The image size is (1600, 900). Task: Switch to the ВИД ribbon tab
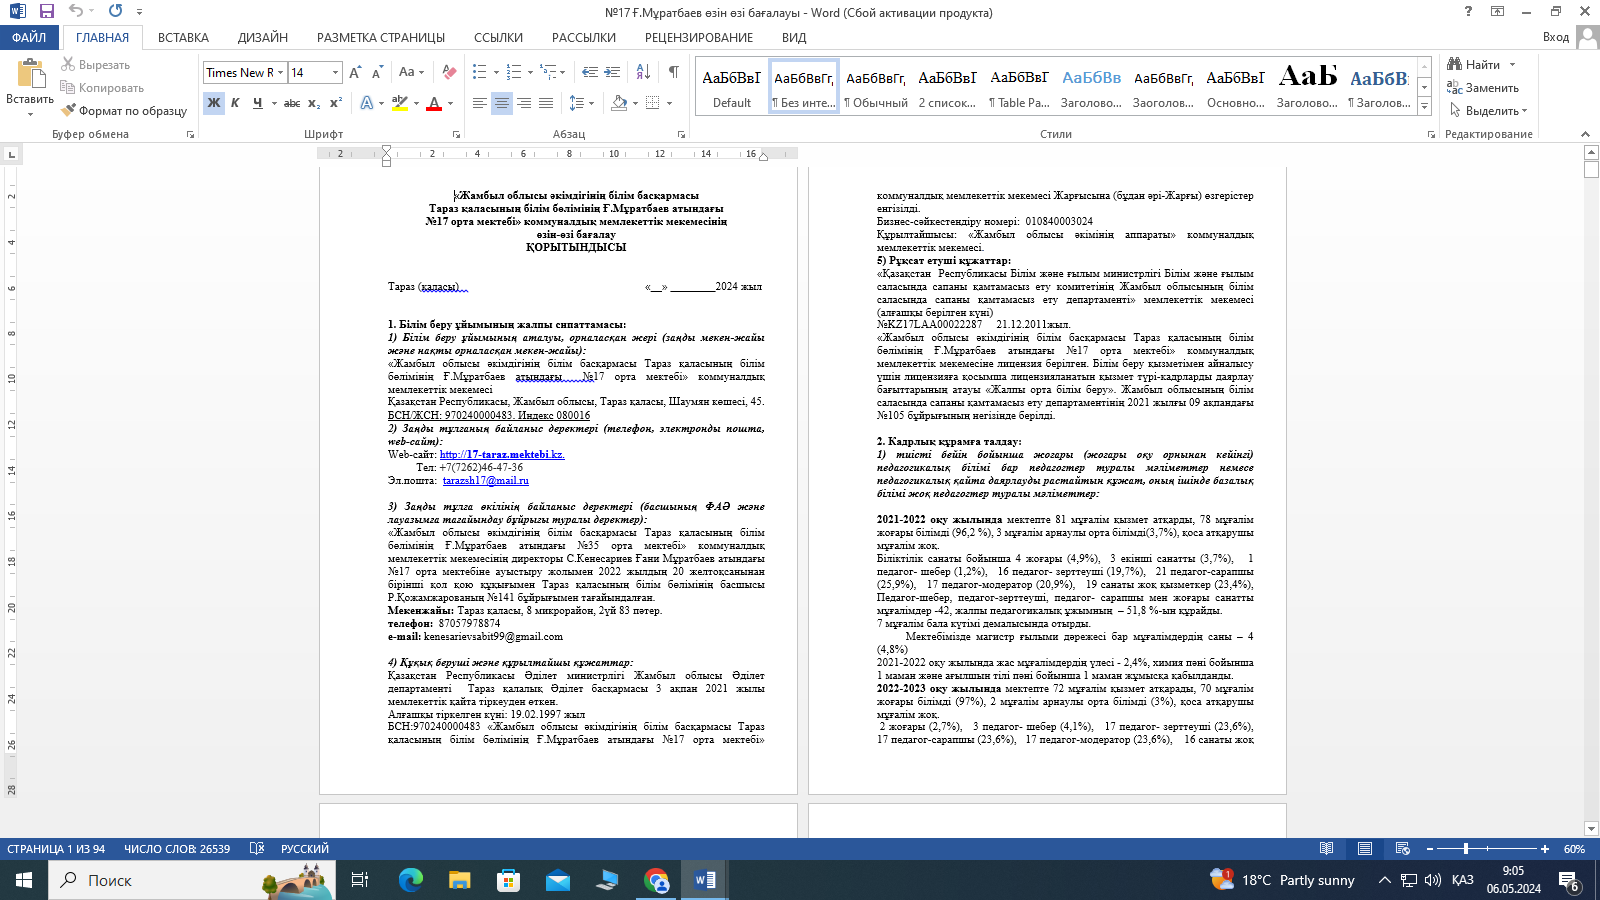tap(794, 37)
